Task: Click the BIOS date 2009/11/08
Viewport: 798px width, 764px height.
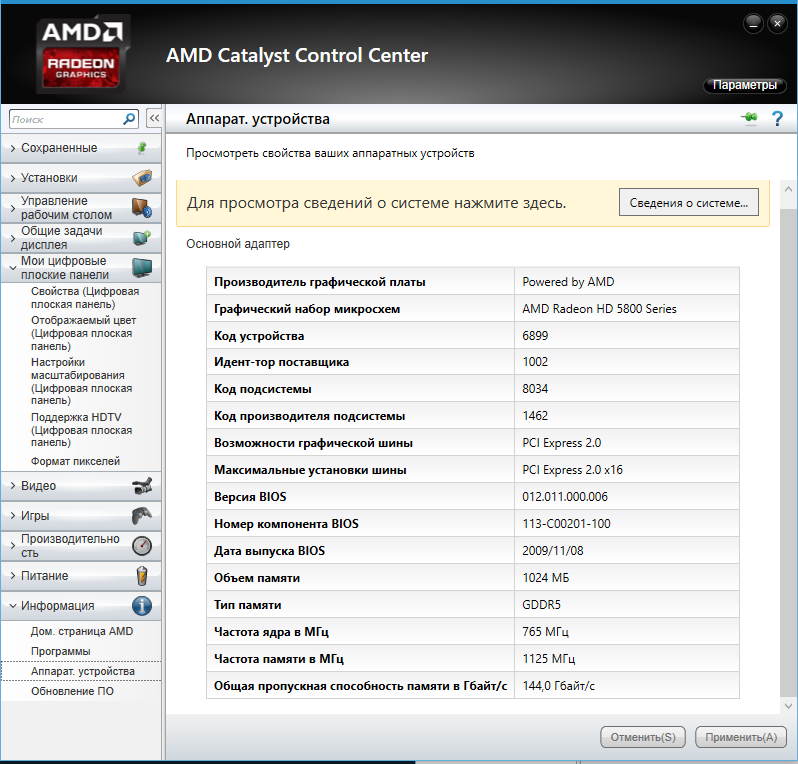Action: tap(553, 551)
